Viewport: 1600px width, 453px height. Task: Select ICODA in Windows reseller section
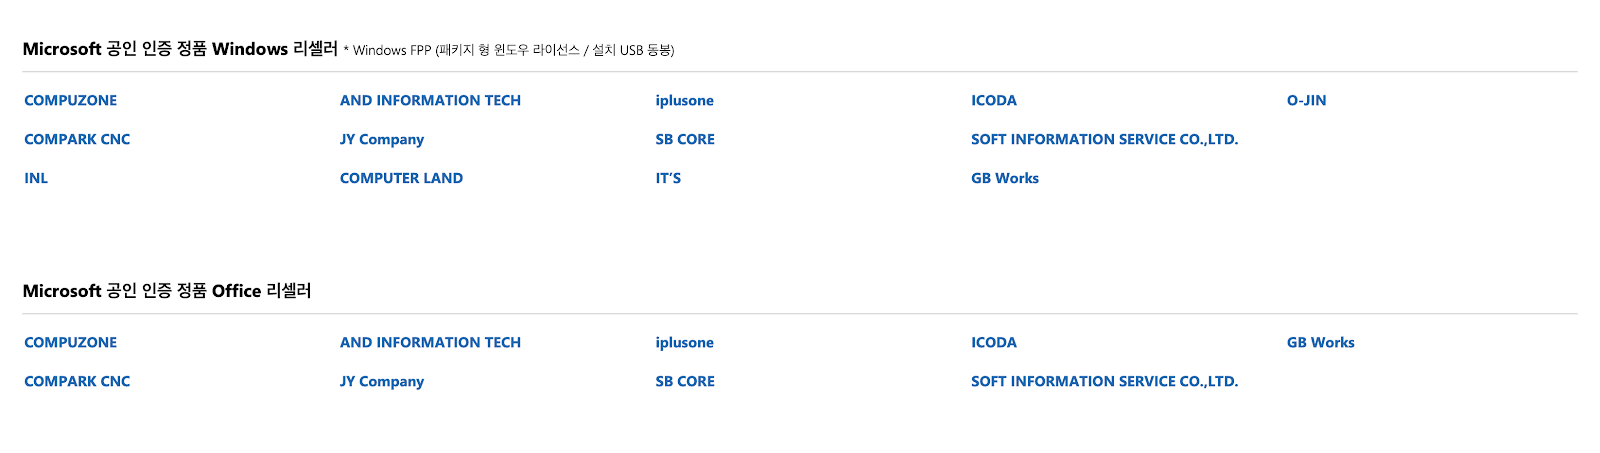point(994,100)
